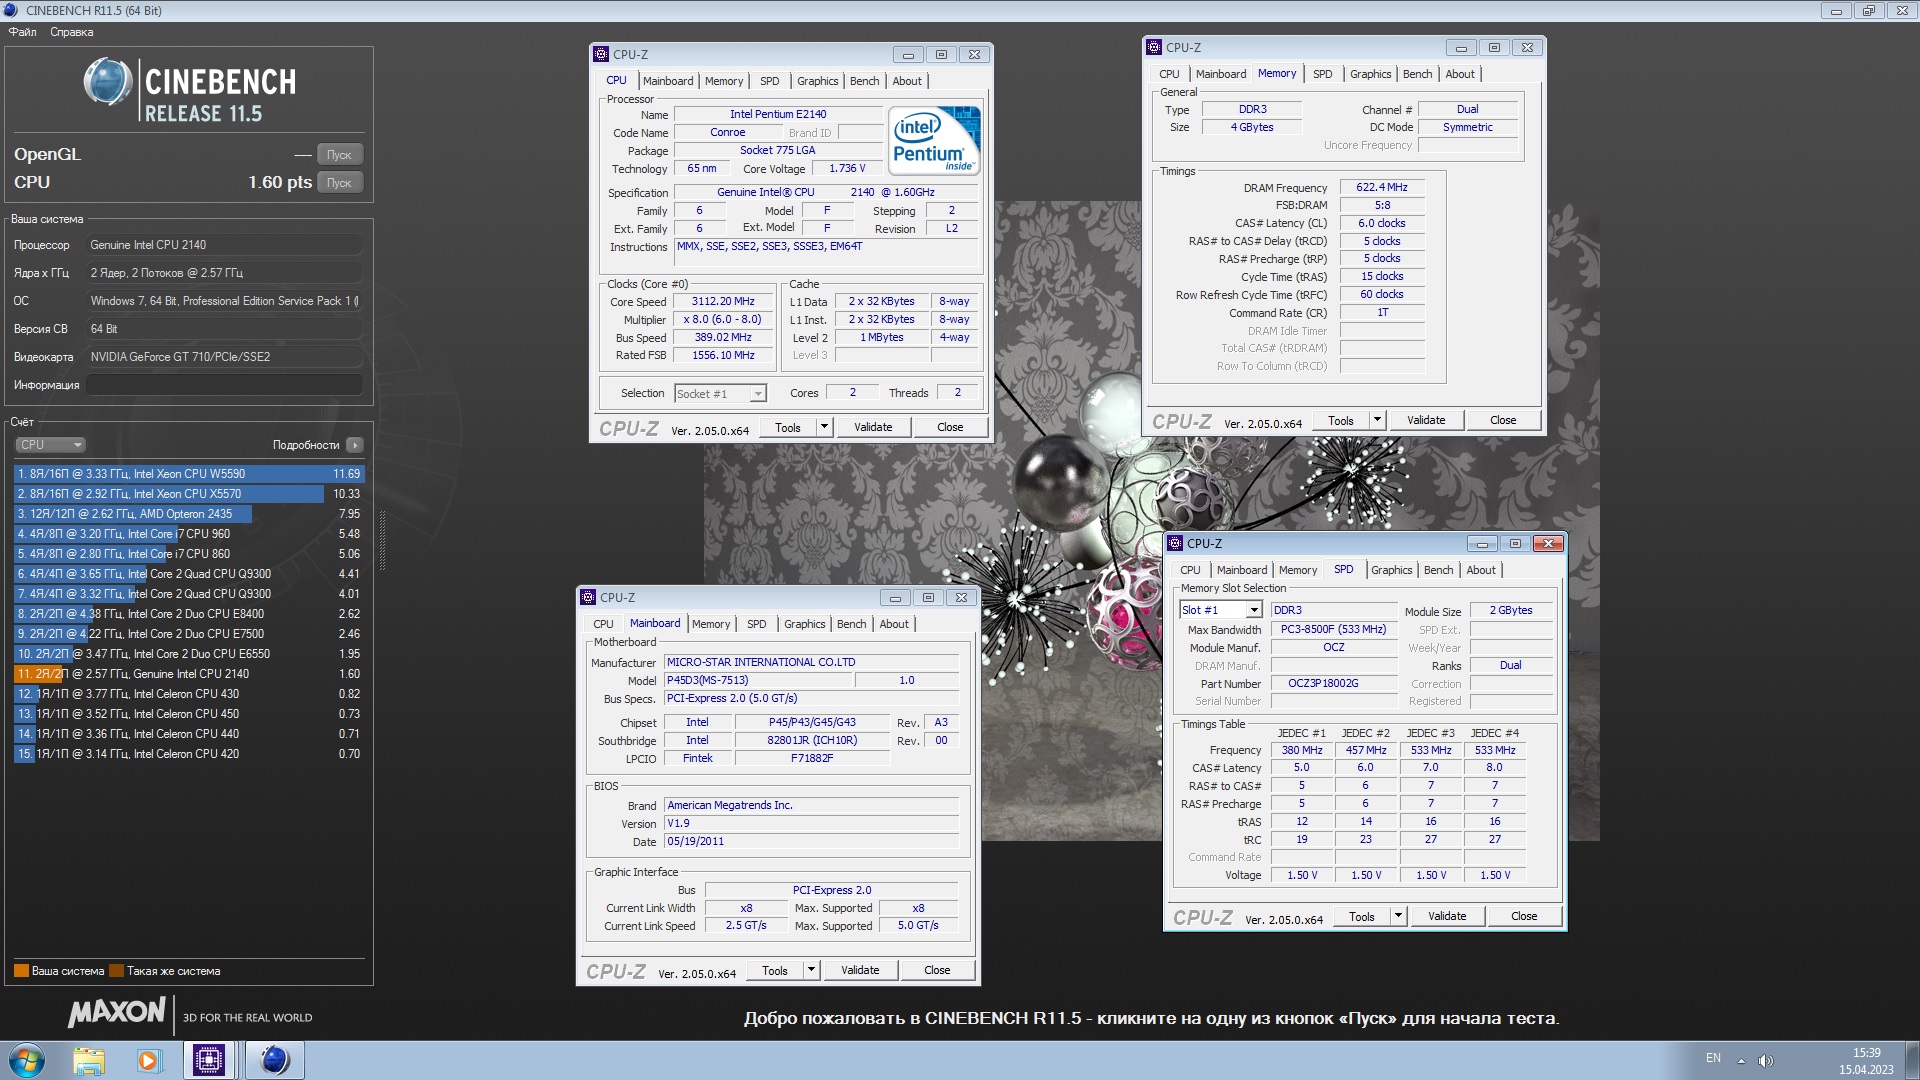Open Socket #1 selection dropdown
This screenshot has width=1920, height=1080.
pos(720,394)
